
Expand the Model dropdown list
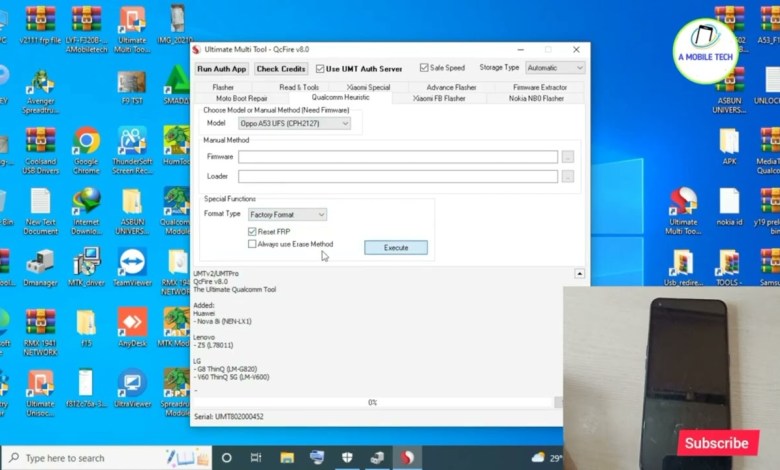pos(294,123)
